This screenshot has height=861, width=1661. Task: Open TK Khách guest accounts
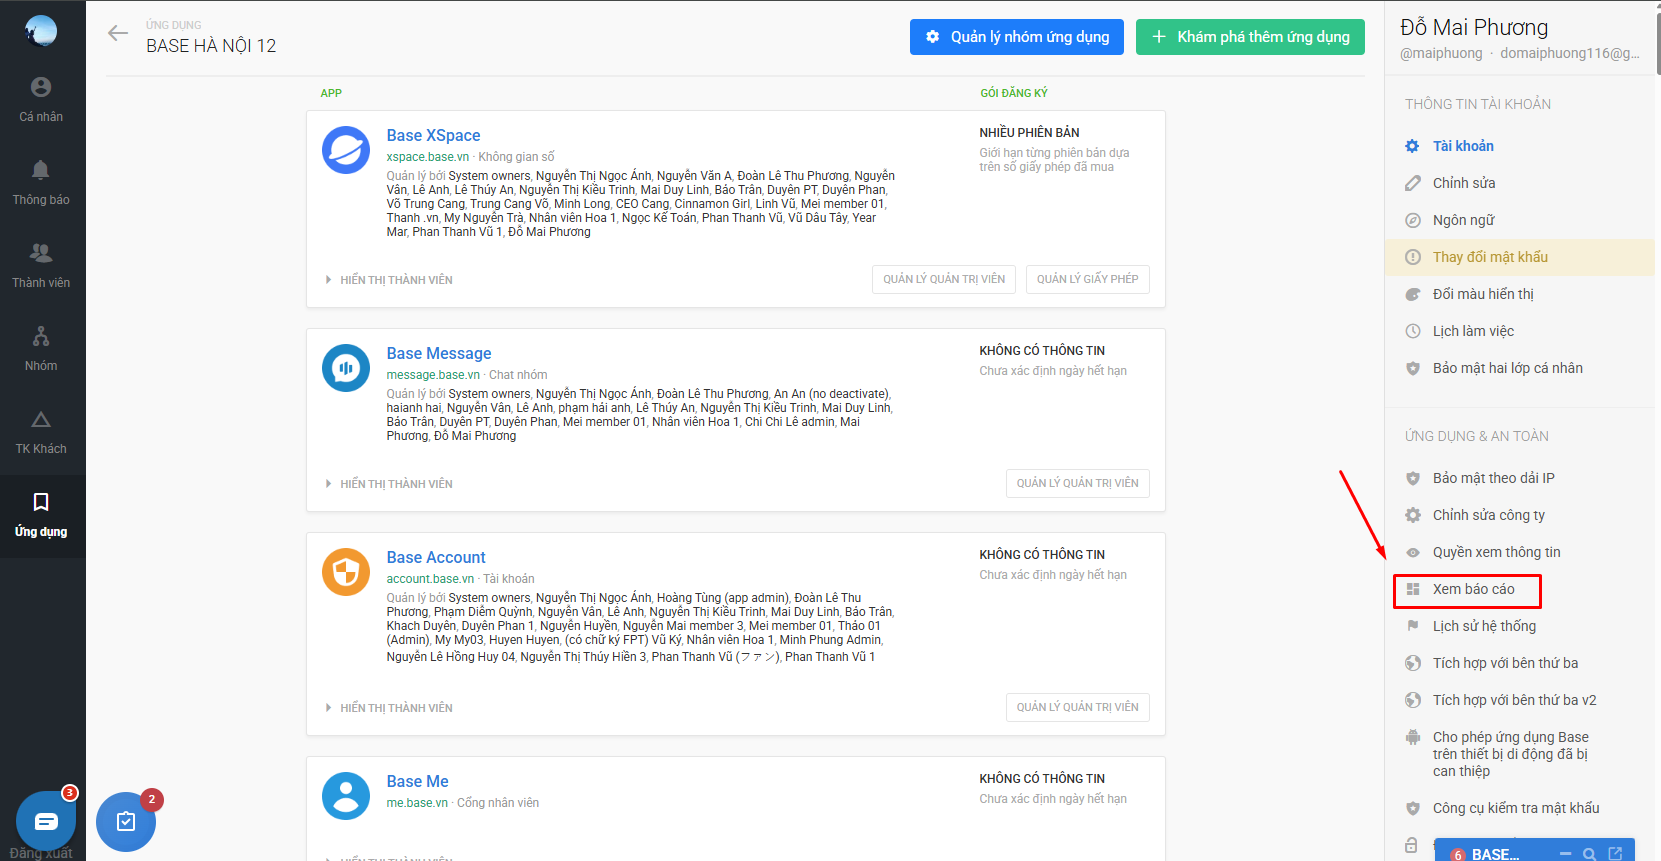coord(41,432)
